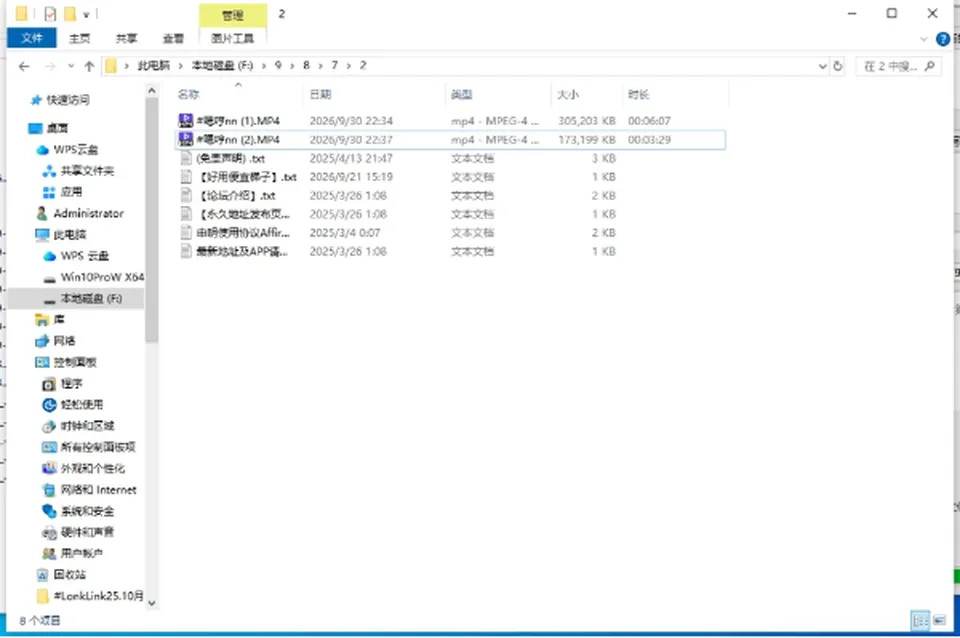Collapse the ribbon using the chevron
Image resolution: width=960 pixels, height=638 pixels.
coord(923,39)
